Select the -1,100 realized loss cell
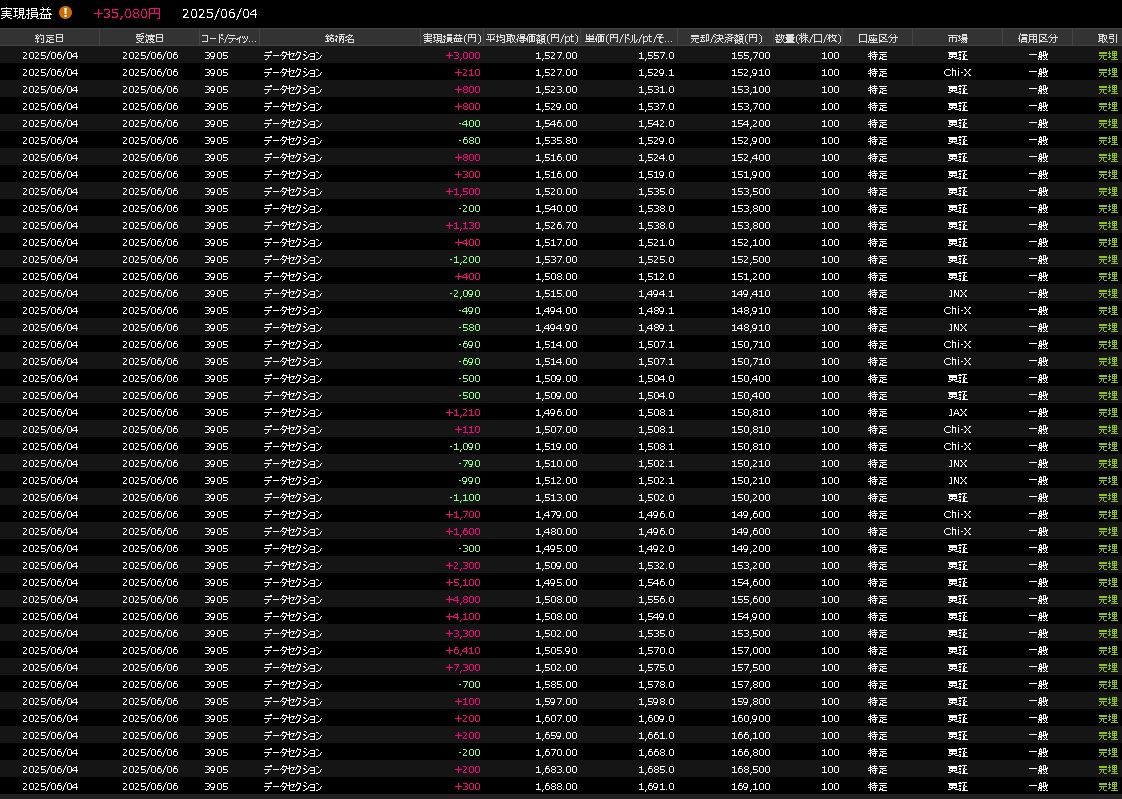 (x=465, y=498)
